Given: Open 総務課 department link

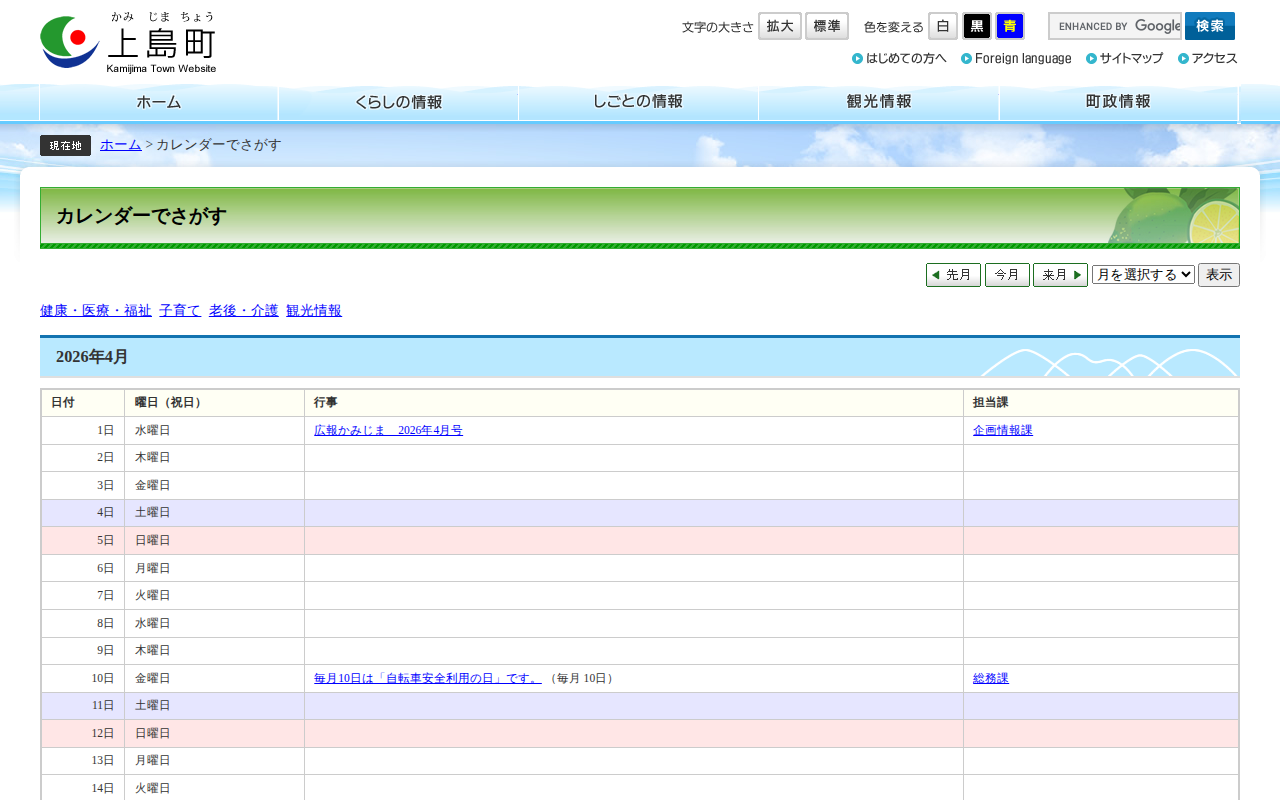Looking at the screenshot, I should [x=991, y=679].
